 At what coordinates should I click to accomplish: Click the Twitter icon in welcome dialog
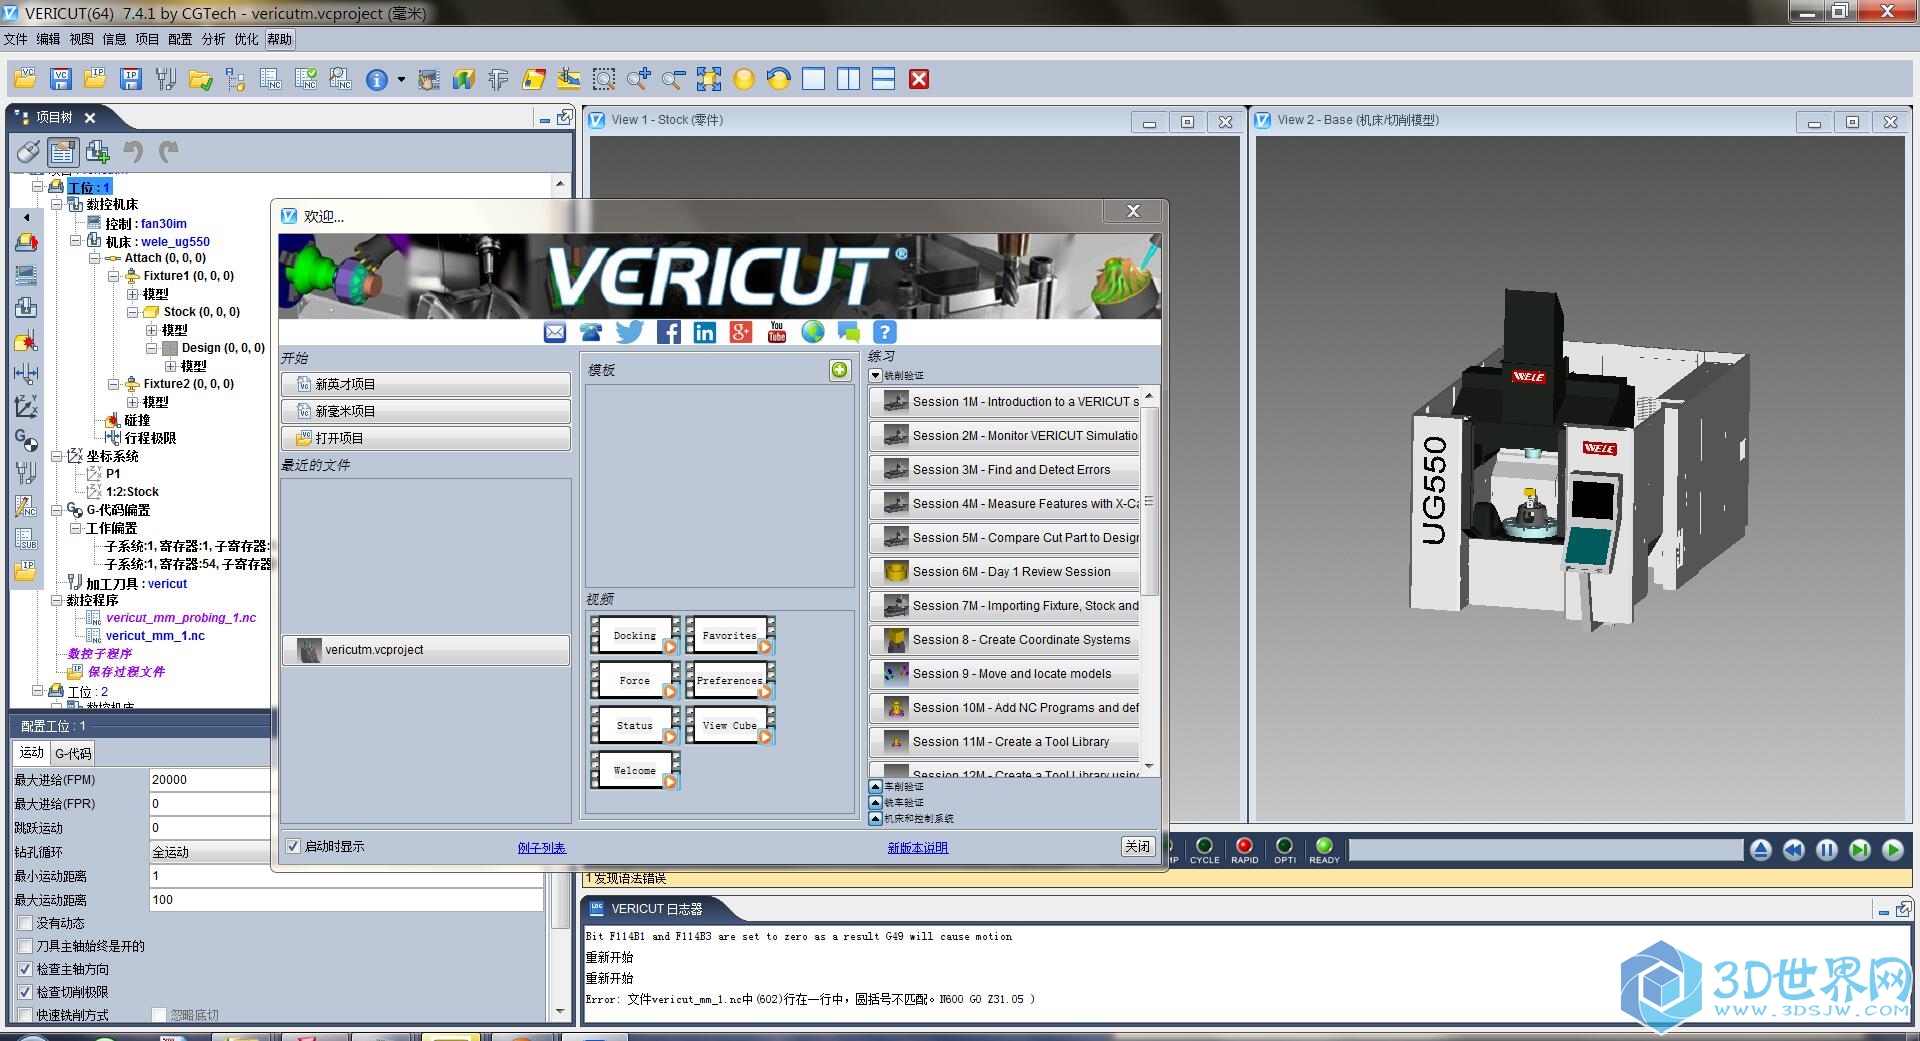click(x=630, y=332)
